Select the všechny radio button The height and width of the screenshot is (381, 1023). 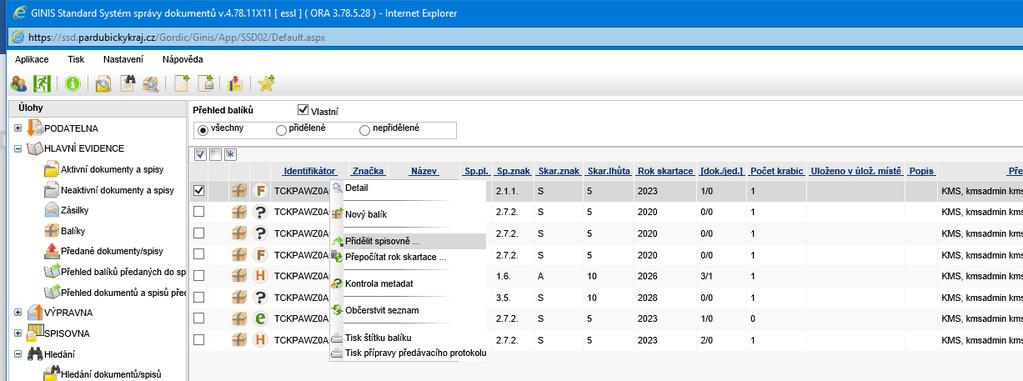pyautogui.click(x=203, y=130)
